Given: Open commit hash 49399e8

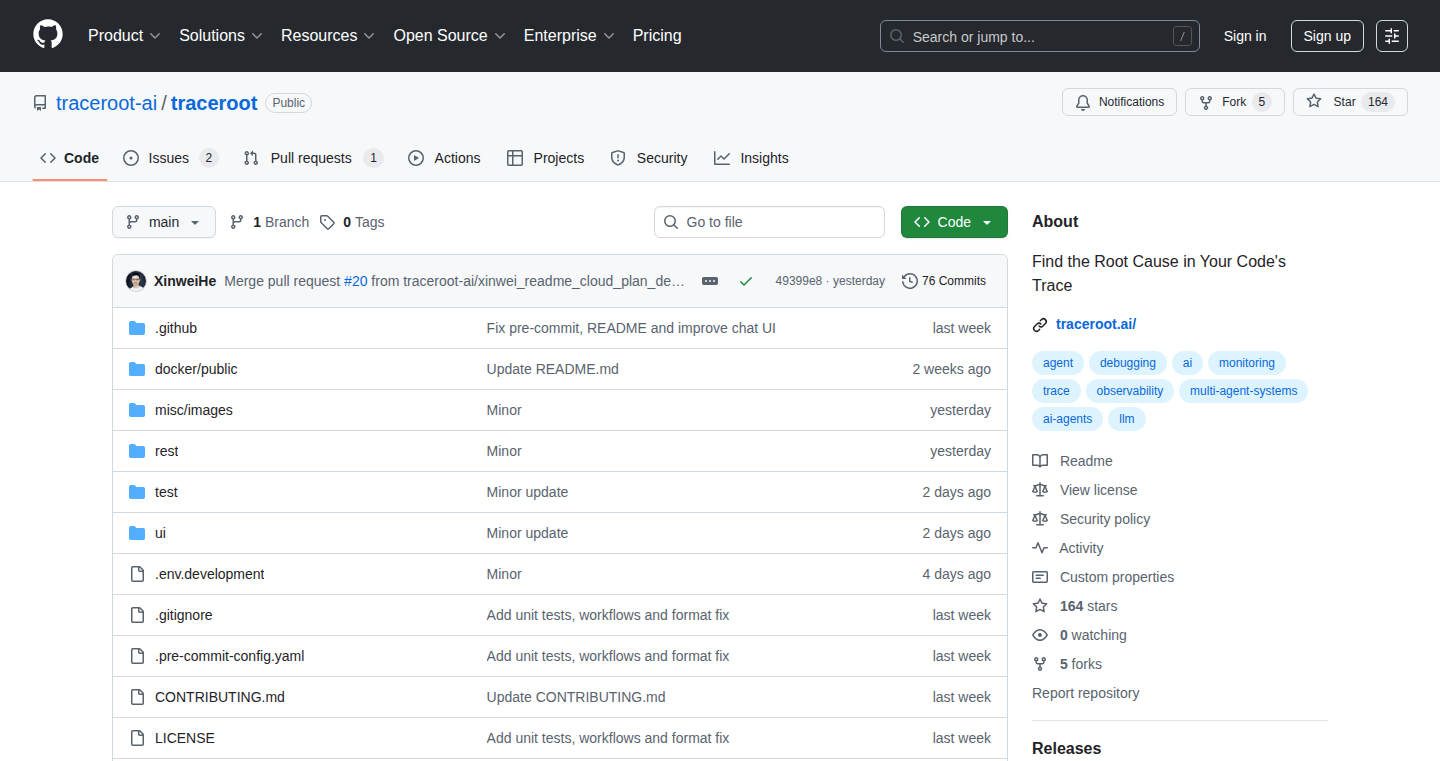Looking at the screenshot, I should (798, 281).
